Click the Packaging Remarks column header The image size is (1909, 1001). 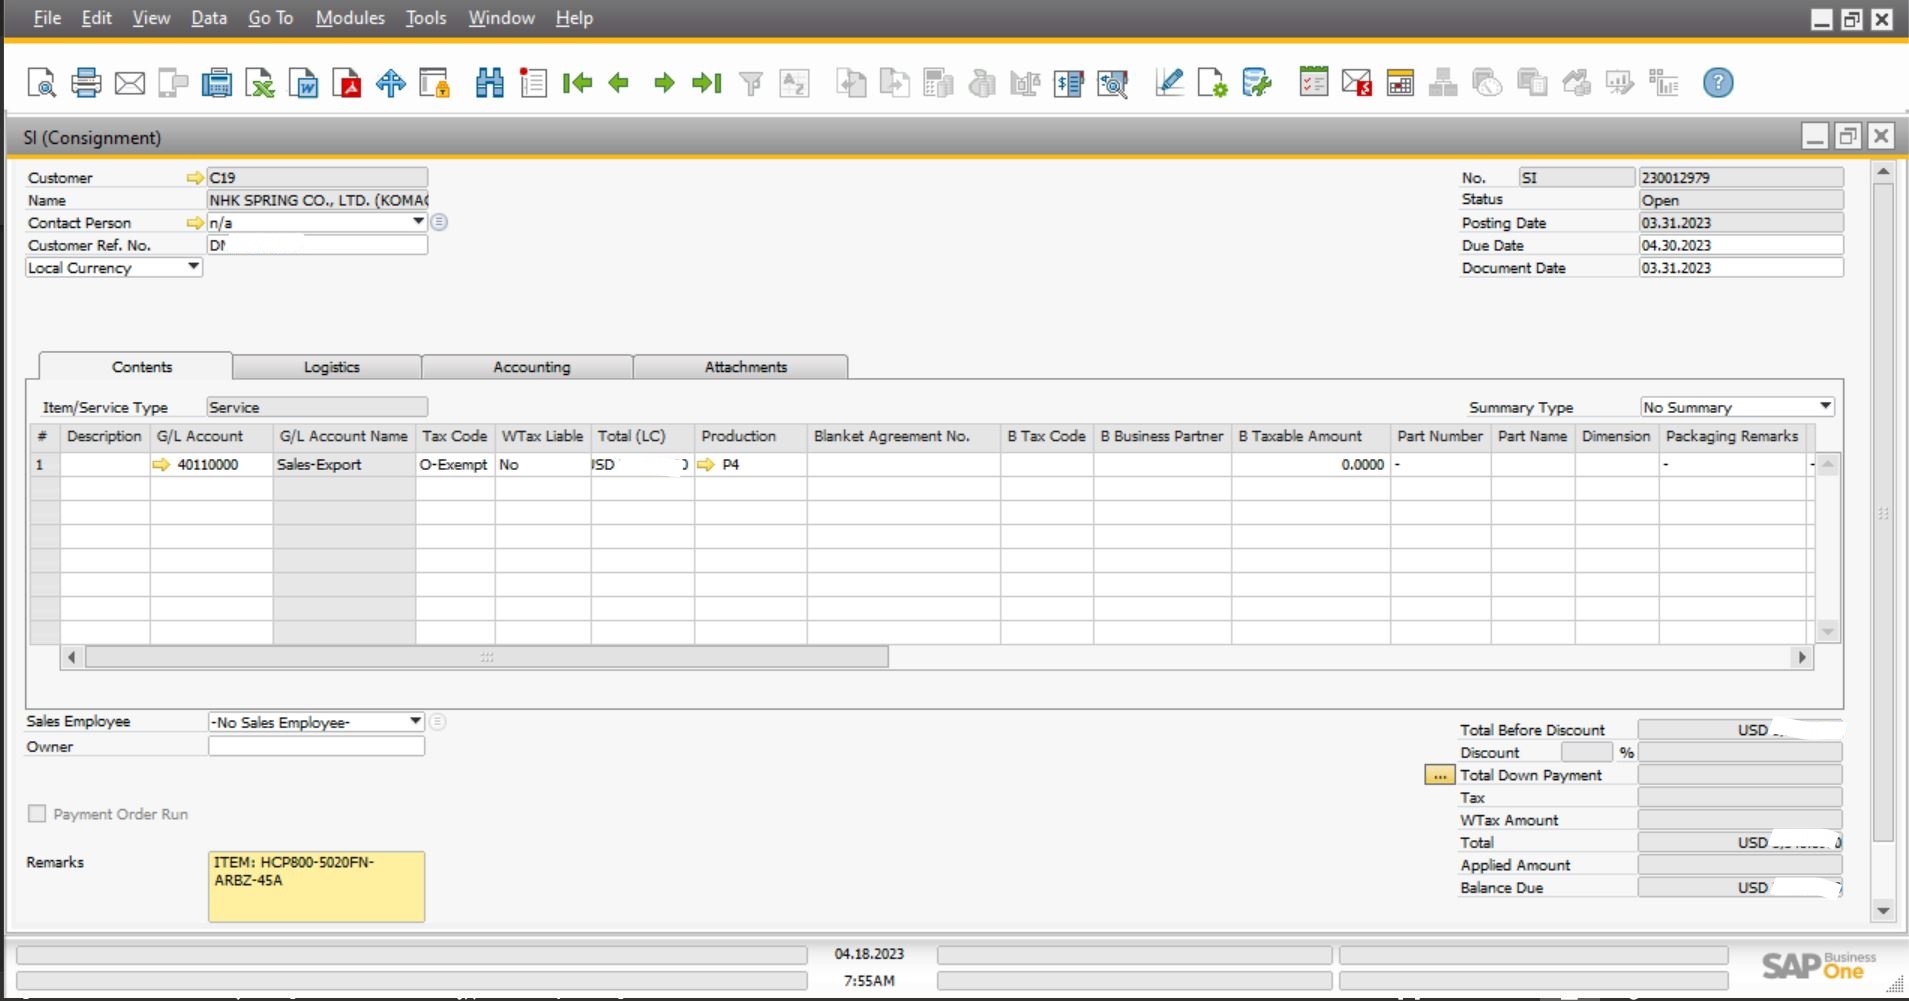pos(1732,436)
